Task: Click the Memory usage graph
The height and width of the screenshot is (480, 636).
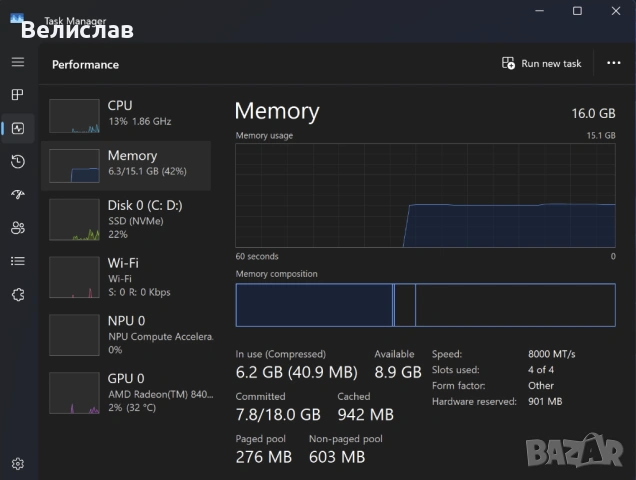Action: [x=425, y=195]
